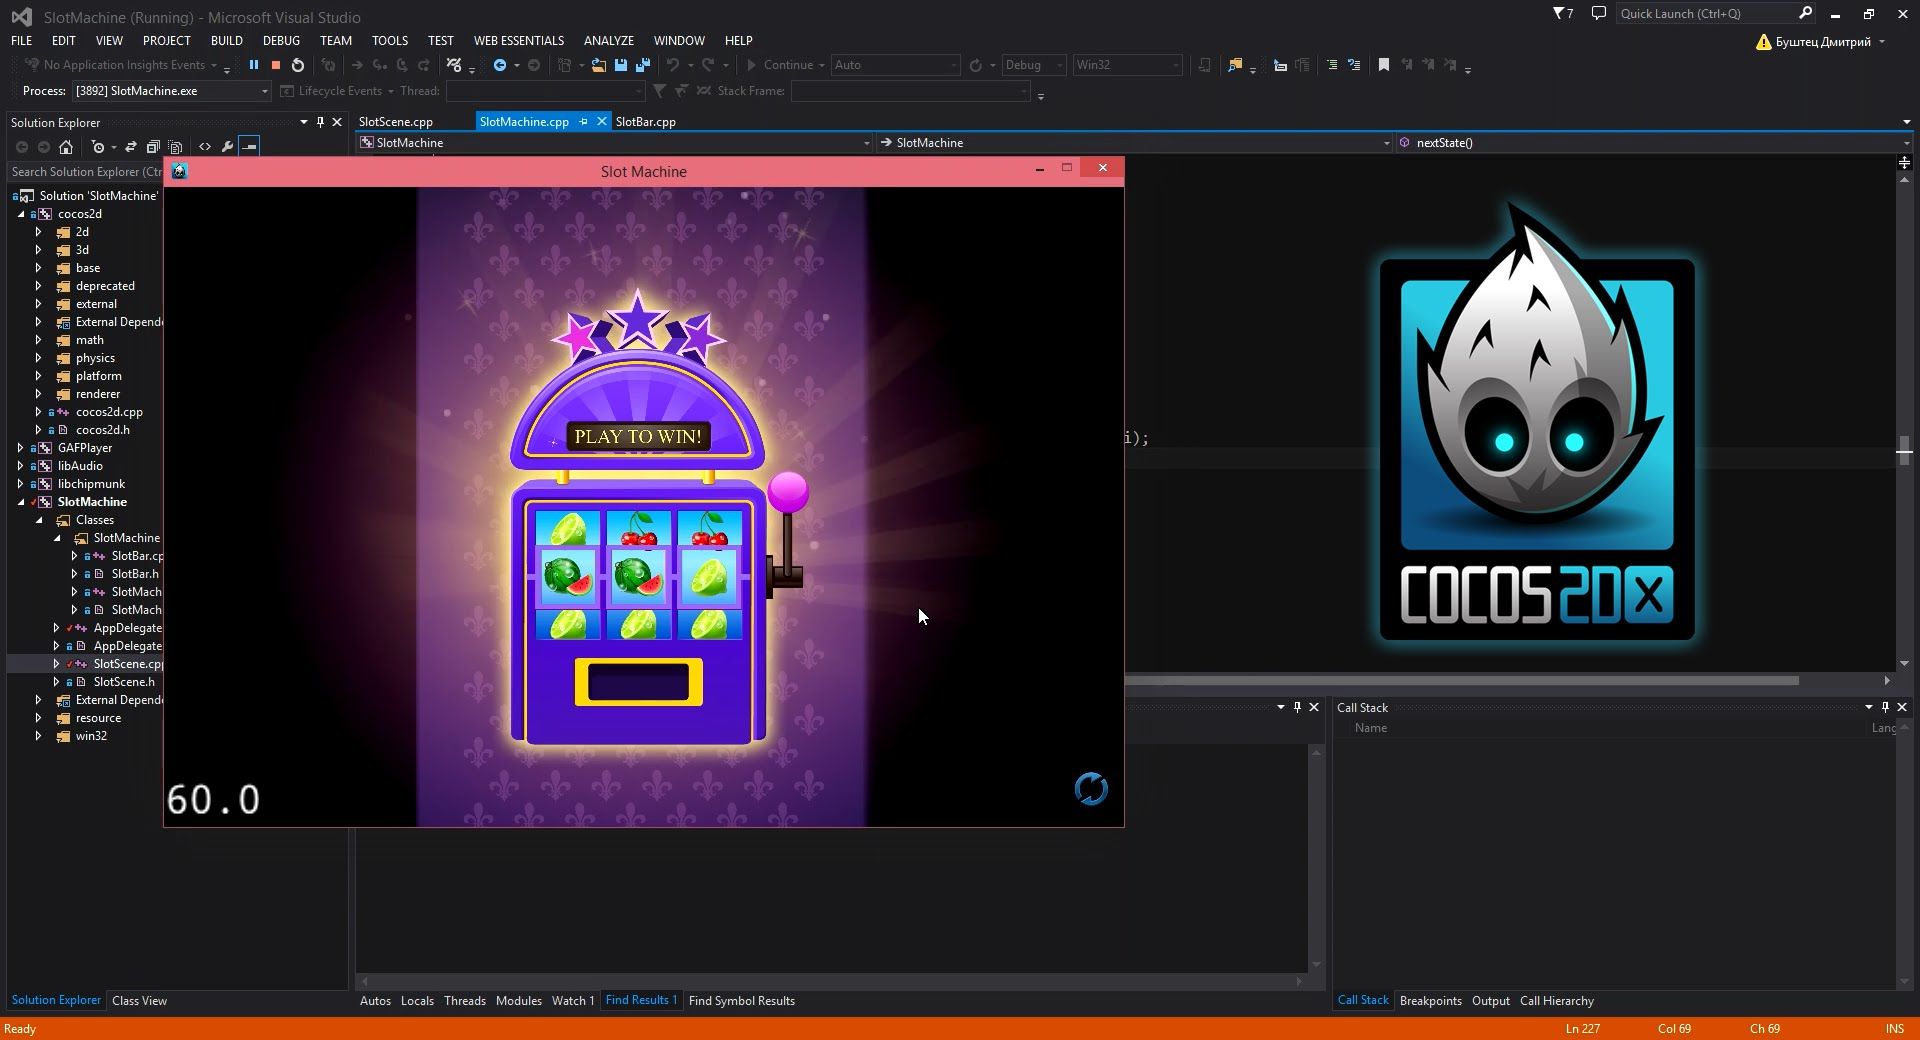Toggle Pin Tab on the SlotMachine.cpp tab
Screen dimensions: 1920x1040
(x=583, y=121)
